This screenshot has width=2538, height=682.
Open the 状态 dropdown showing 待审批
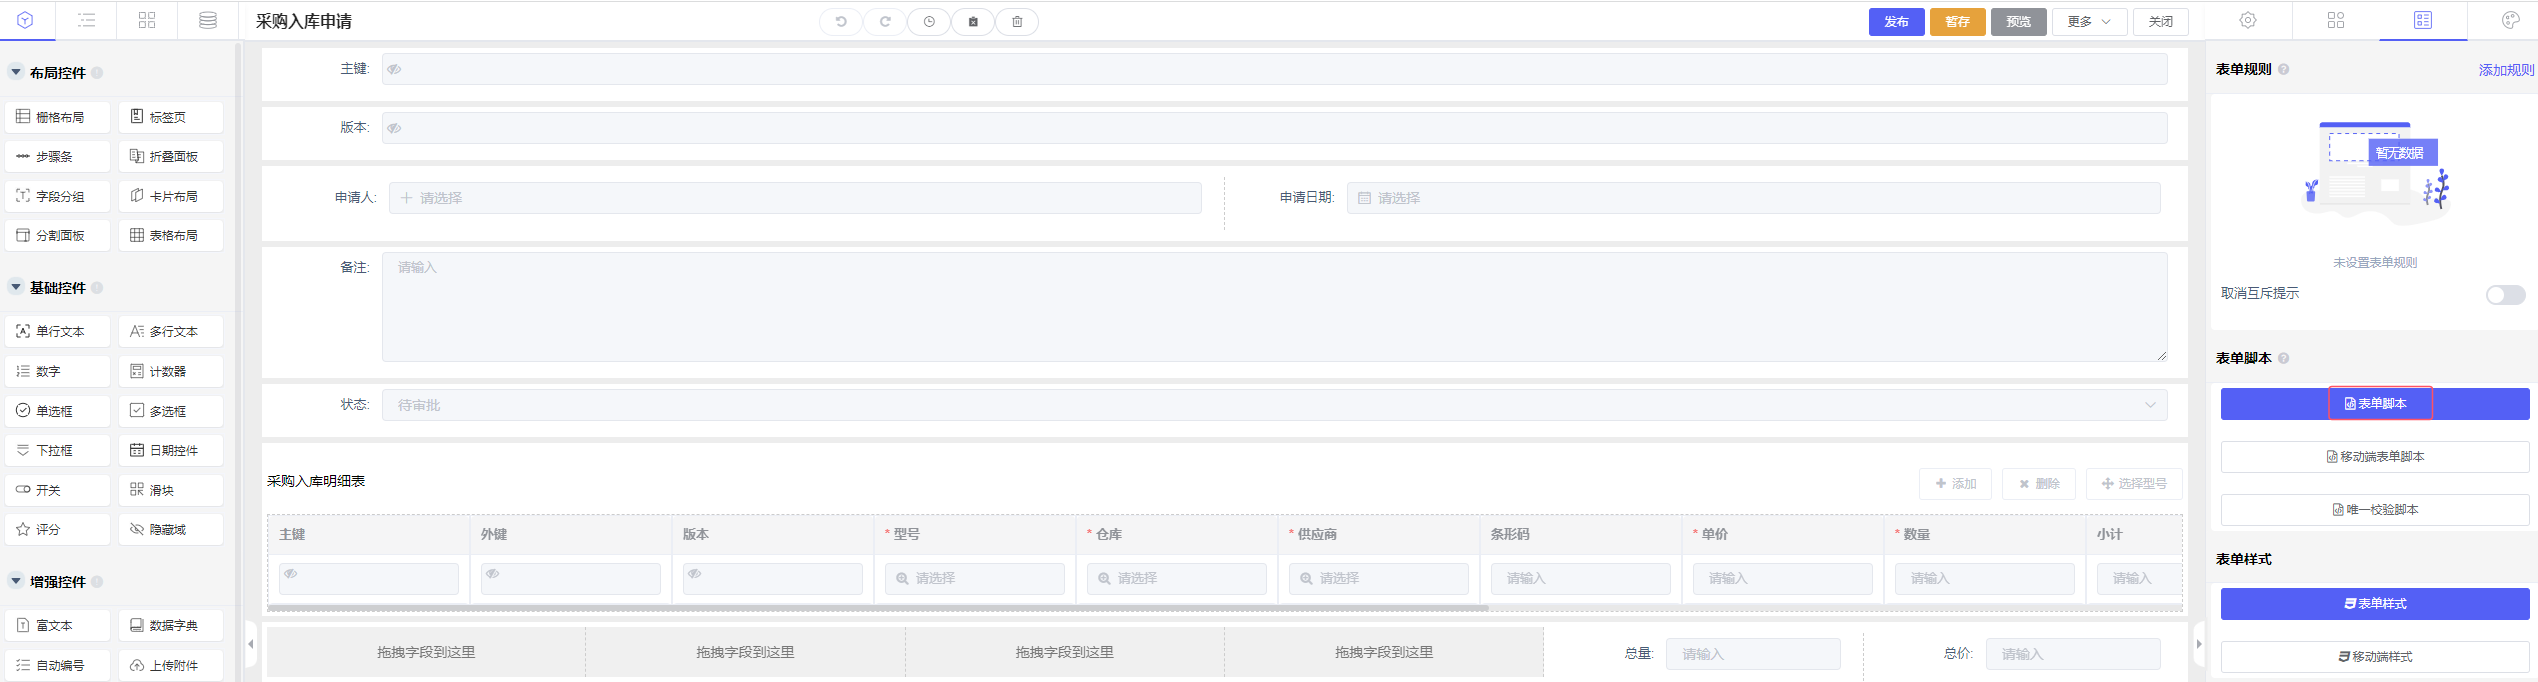1274,405
